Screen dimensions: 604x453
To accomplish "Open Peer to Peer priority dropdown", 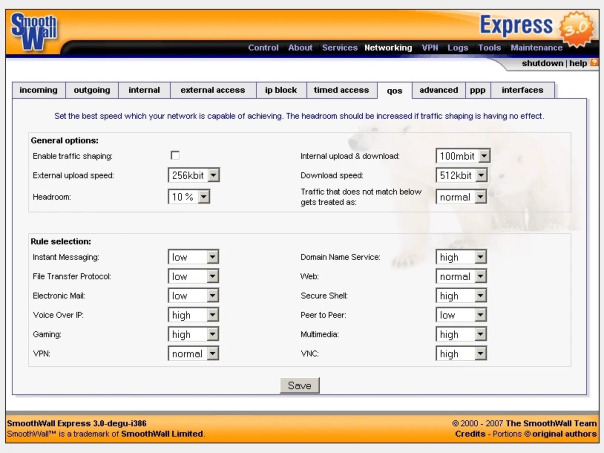I will tap(461, 315).
